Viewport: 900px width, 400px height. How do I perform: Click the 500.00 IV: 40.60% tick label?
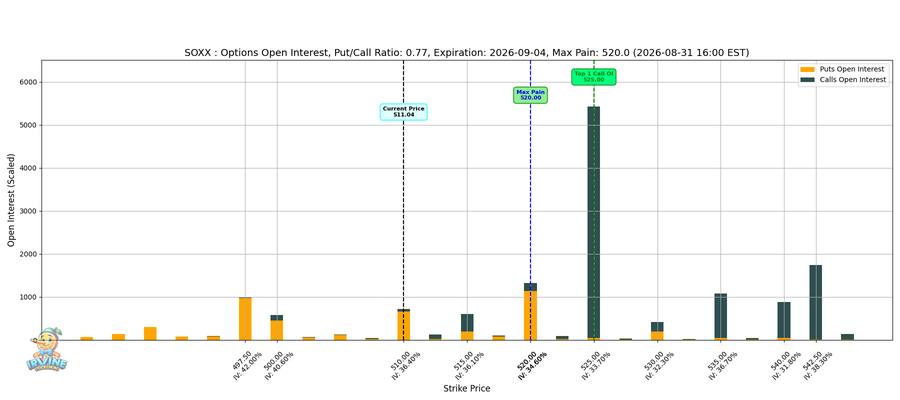pyautogui.click(x=281, y=365)
